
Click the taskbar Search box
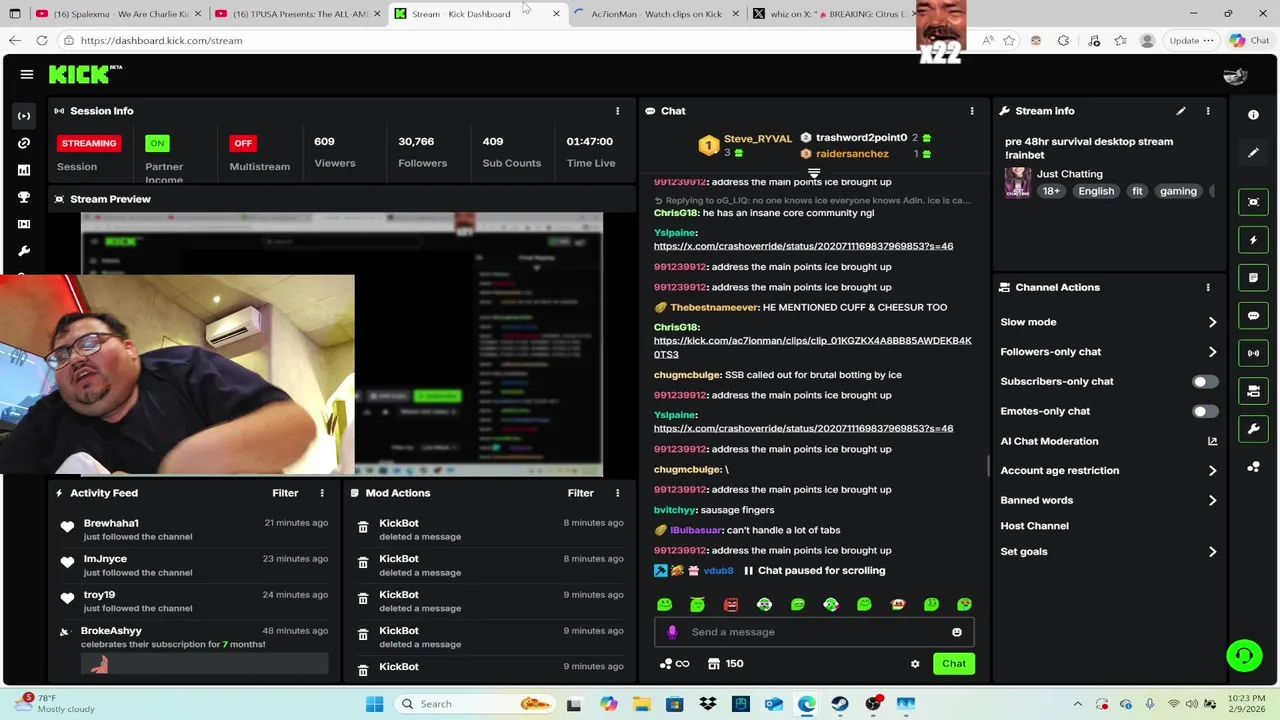(476, 704)
